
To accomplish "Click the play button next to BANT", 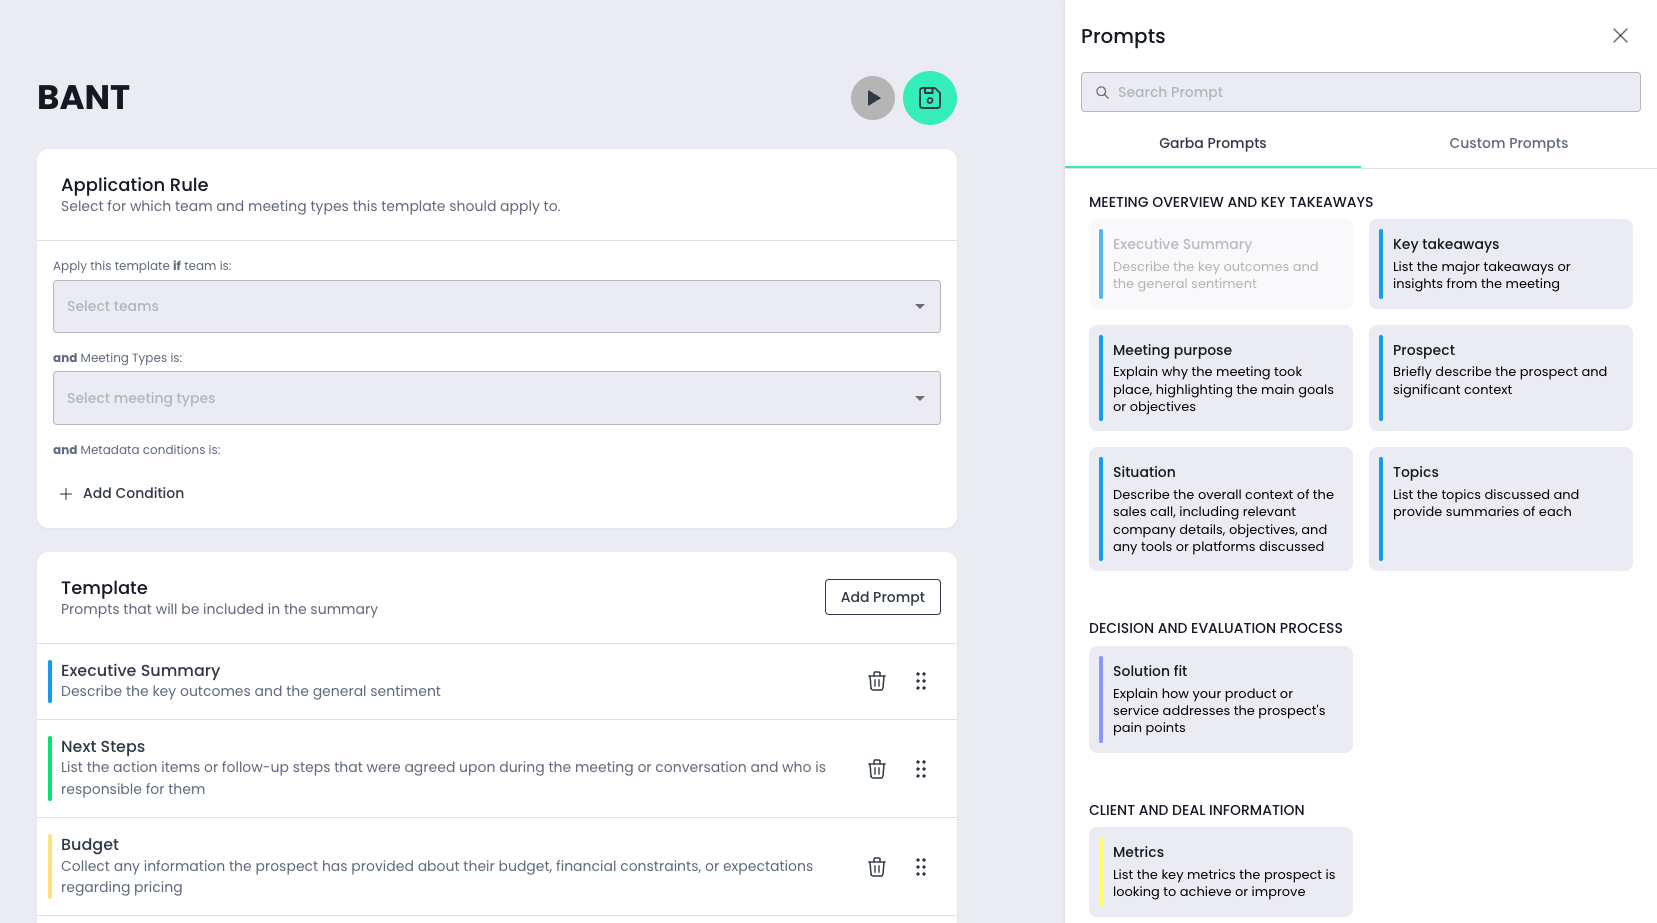I will [x=872, y=98].
